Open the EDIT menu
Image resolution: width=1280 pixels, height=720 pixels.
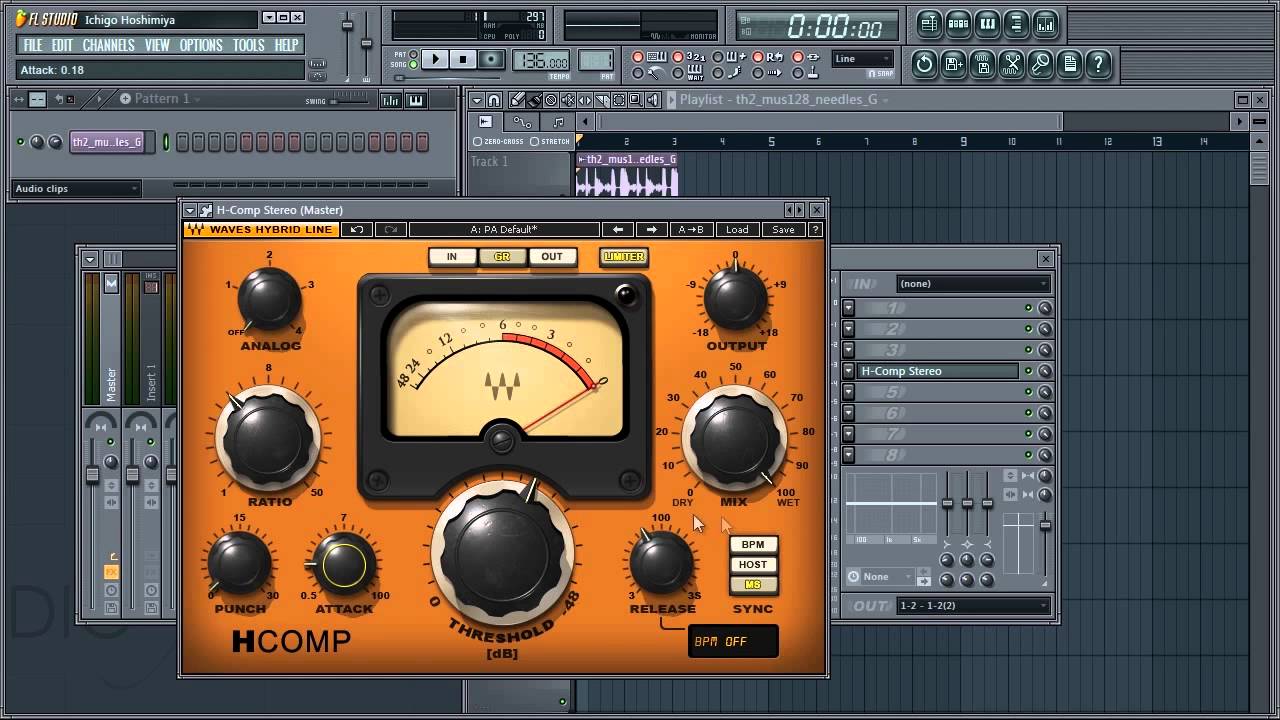[62, 45]
